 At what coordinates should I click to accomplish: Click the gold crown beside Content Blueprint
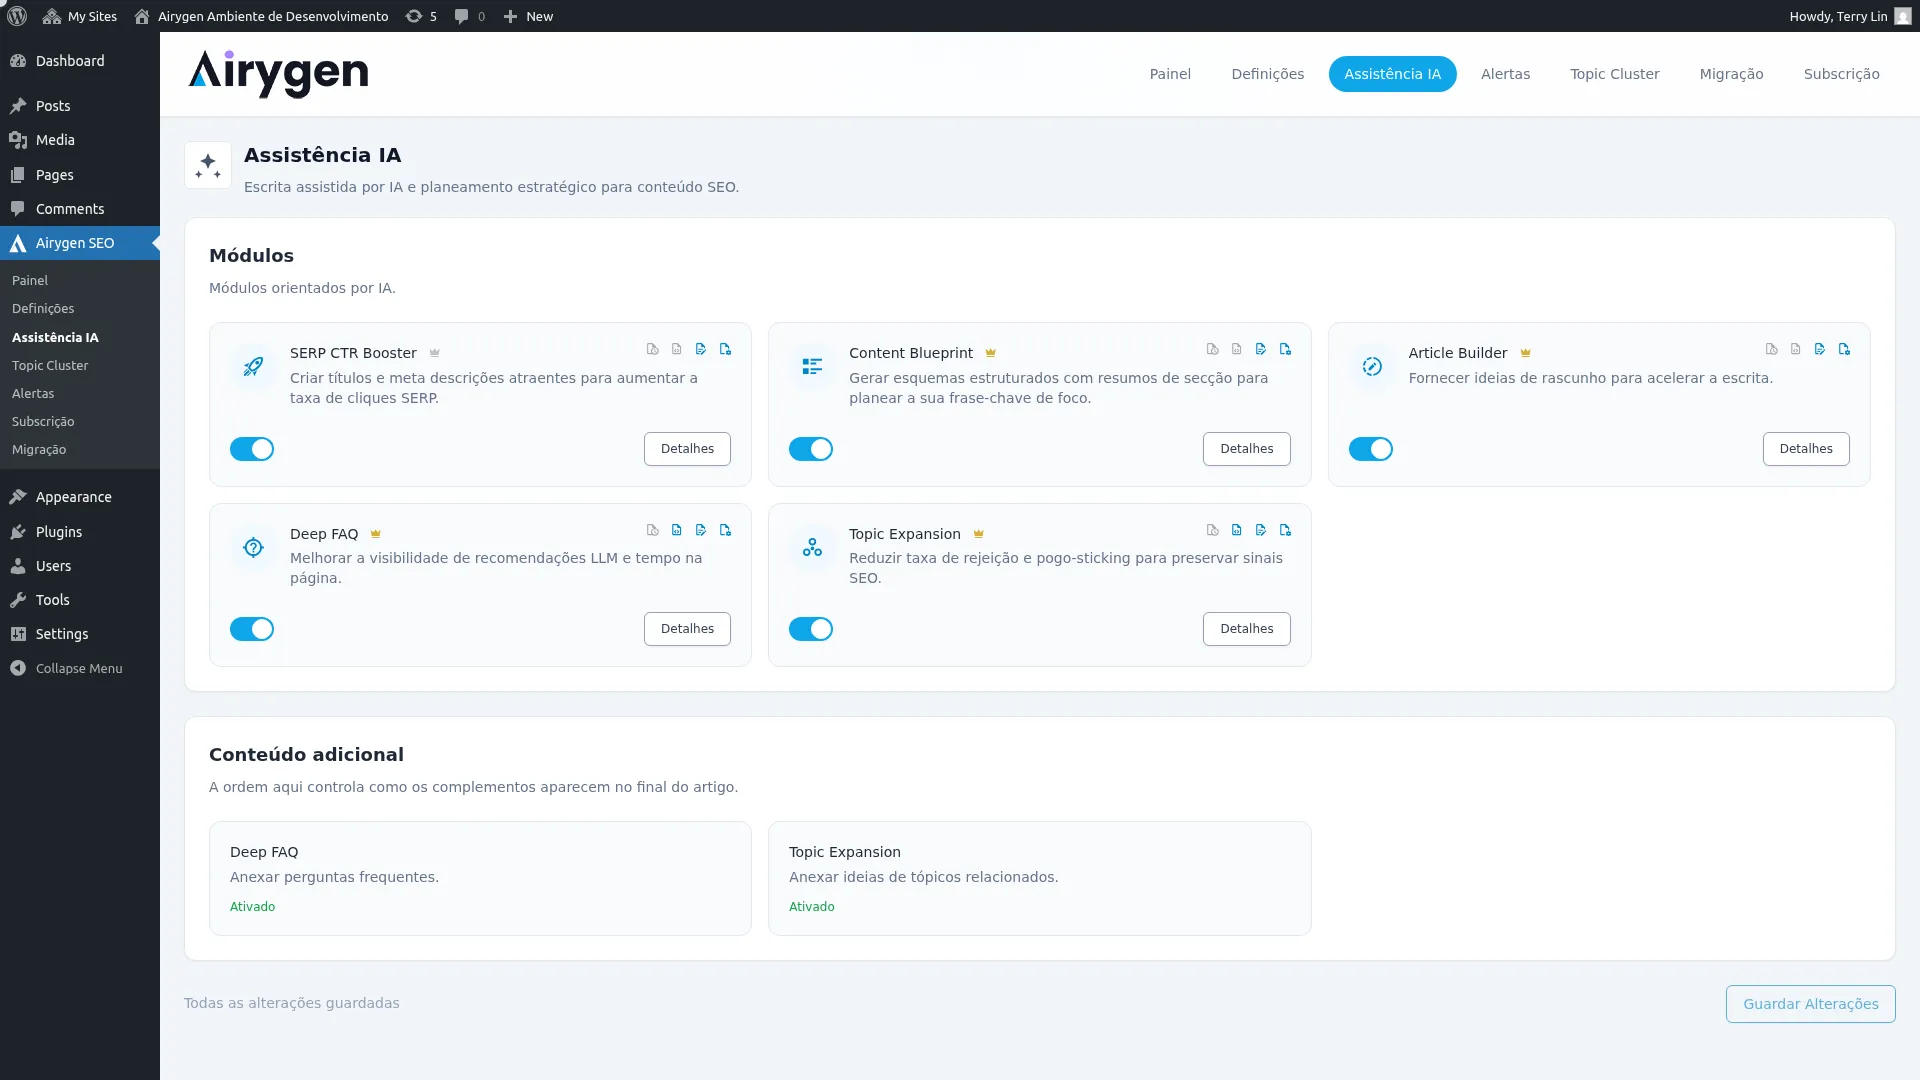pos(990,353)
